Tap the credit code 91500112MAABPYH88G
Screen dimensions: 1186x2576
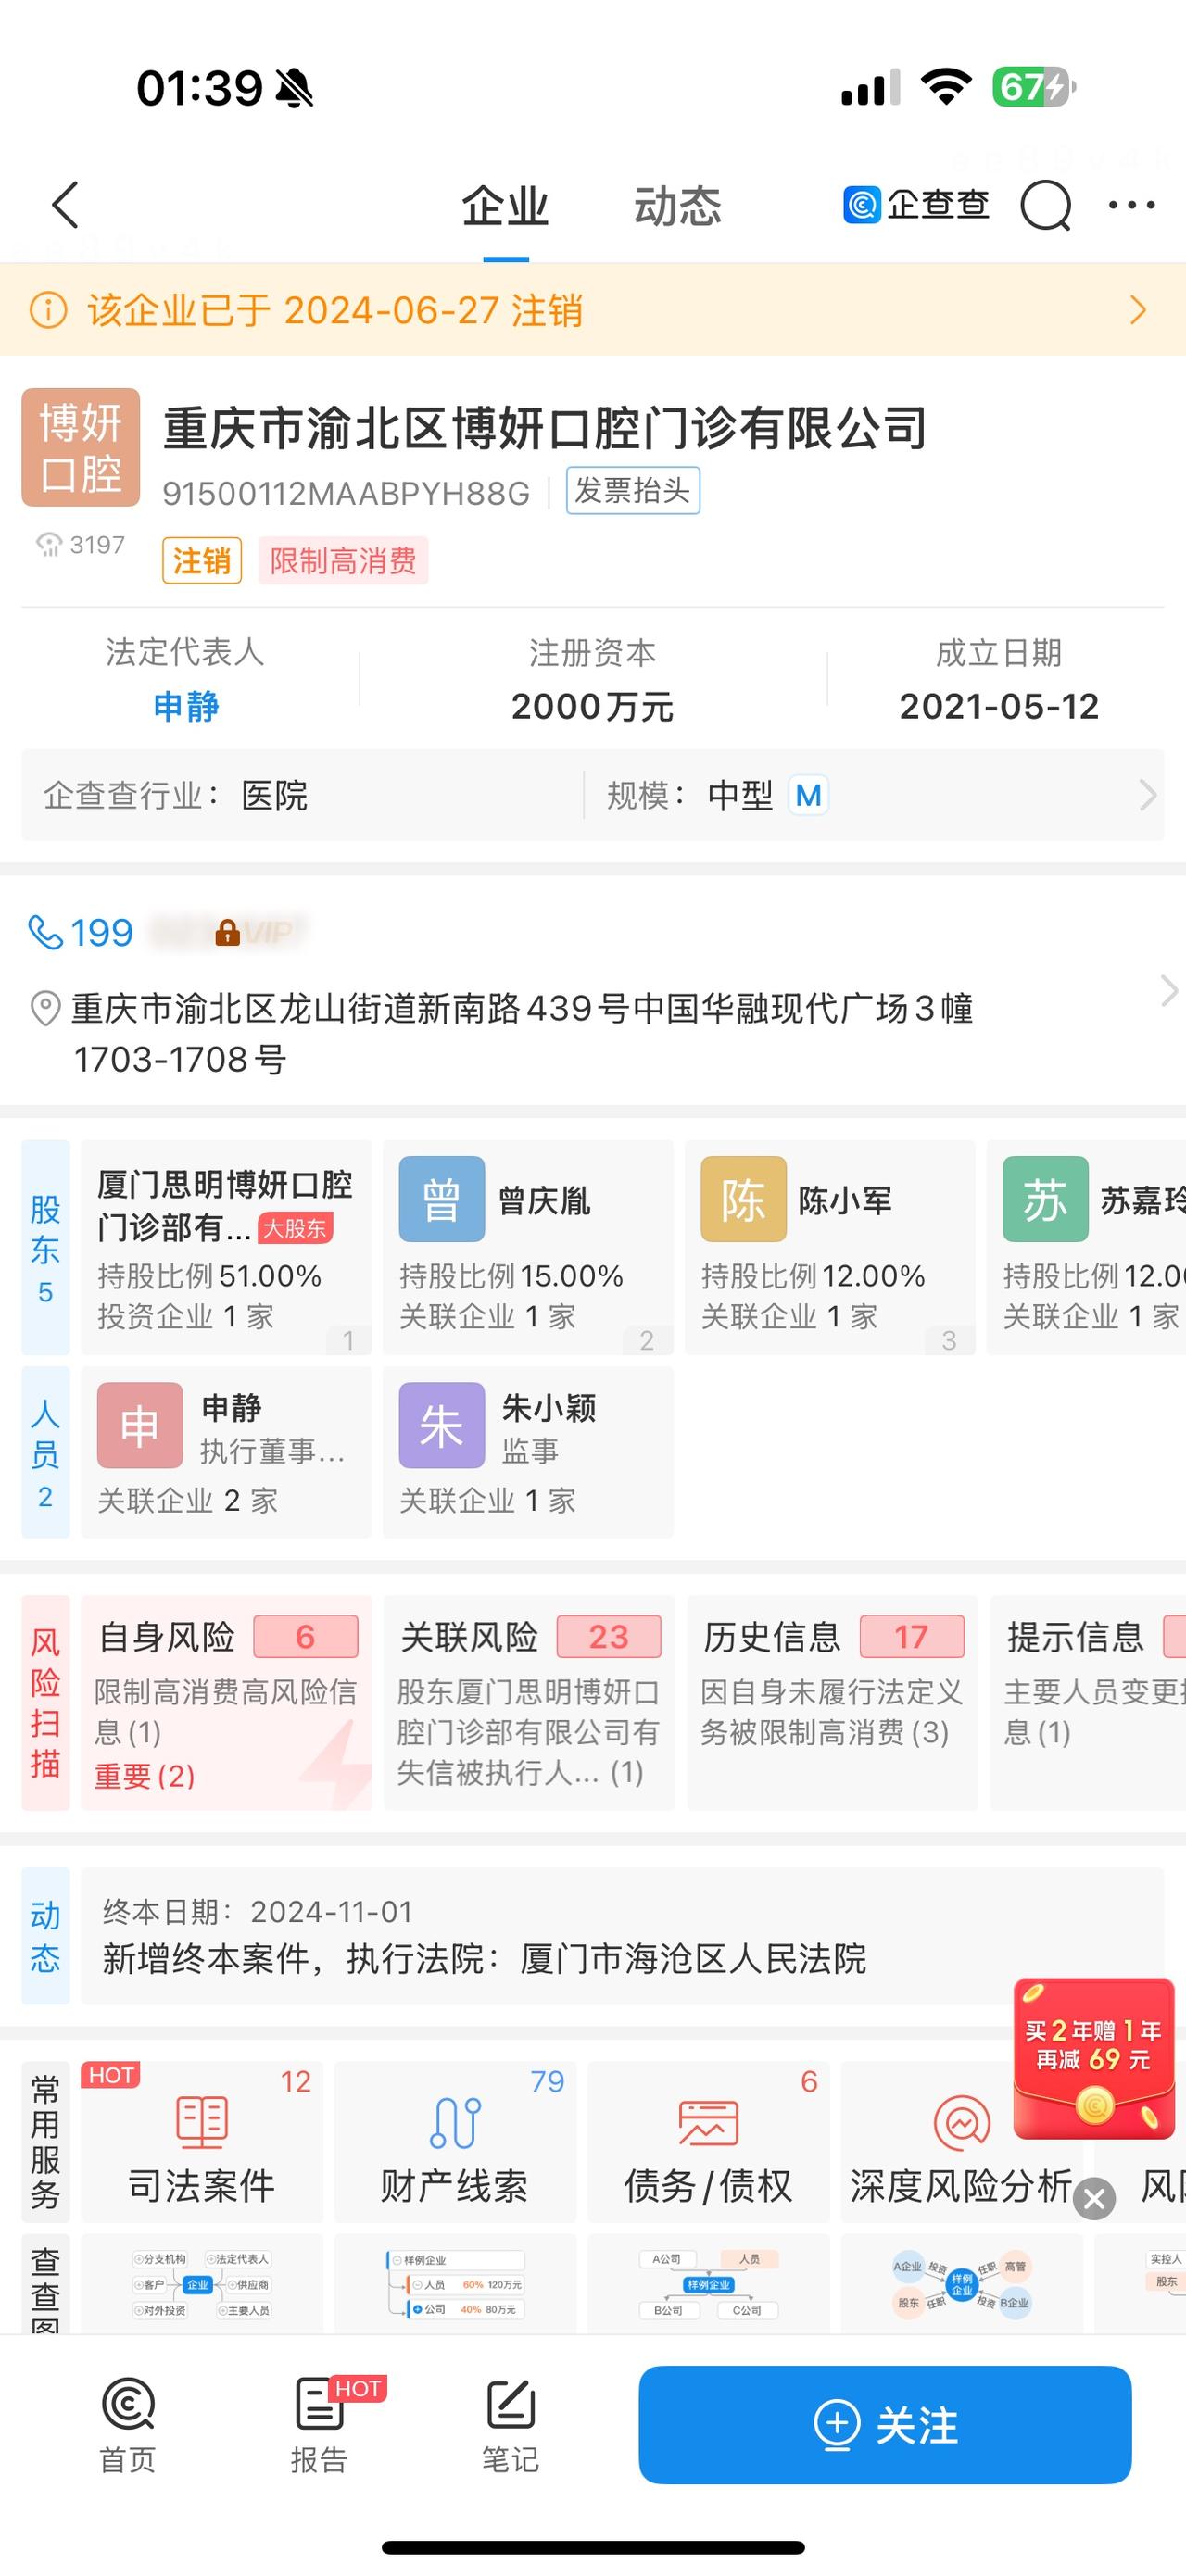click(x=346, y=493)
